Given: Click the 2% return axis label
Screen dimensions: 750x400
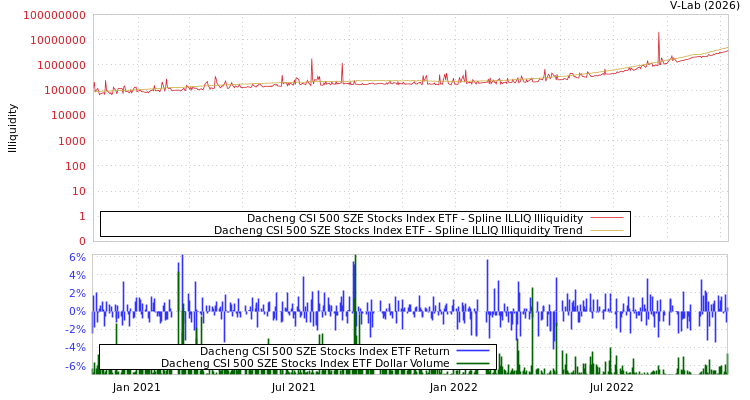Looking at the screenshot, I should 76,293.
